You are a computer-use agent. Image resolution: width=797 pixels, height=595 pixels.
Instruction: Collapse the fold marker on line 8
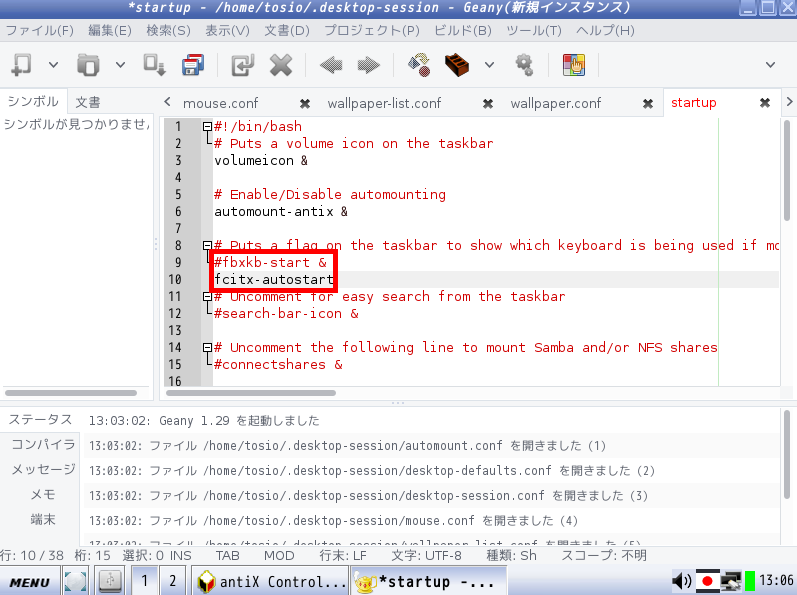[x=207, y=245]
